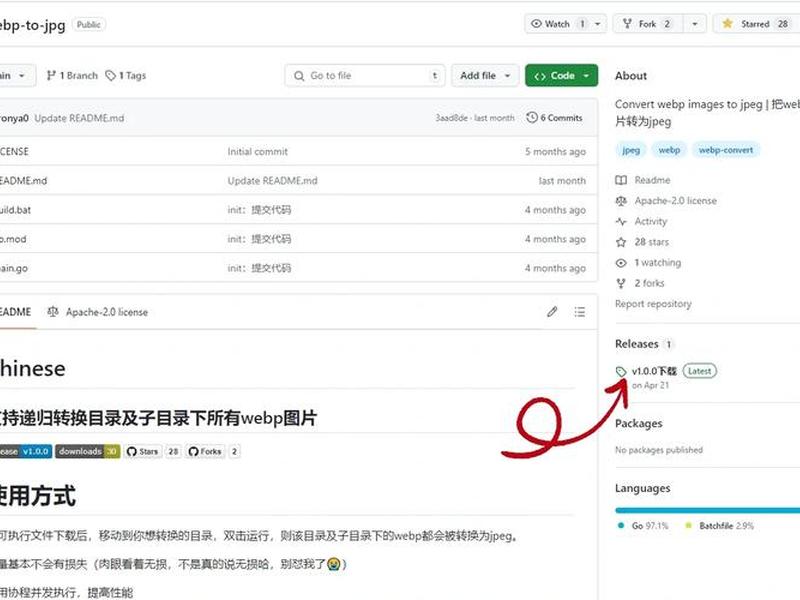Click the crying emoji in the README text
This screenshot has height=600, width=800.
pyautogui.click(x=334, y=564)
